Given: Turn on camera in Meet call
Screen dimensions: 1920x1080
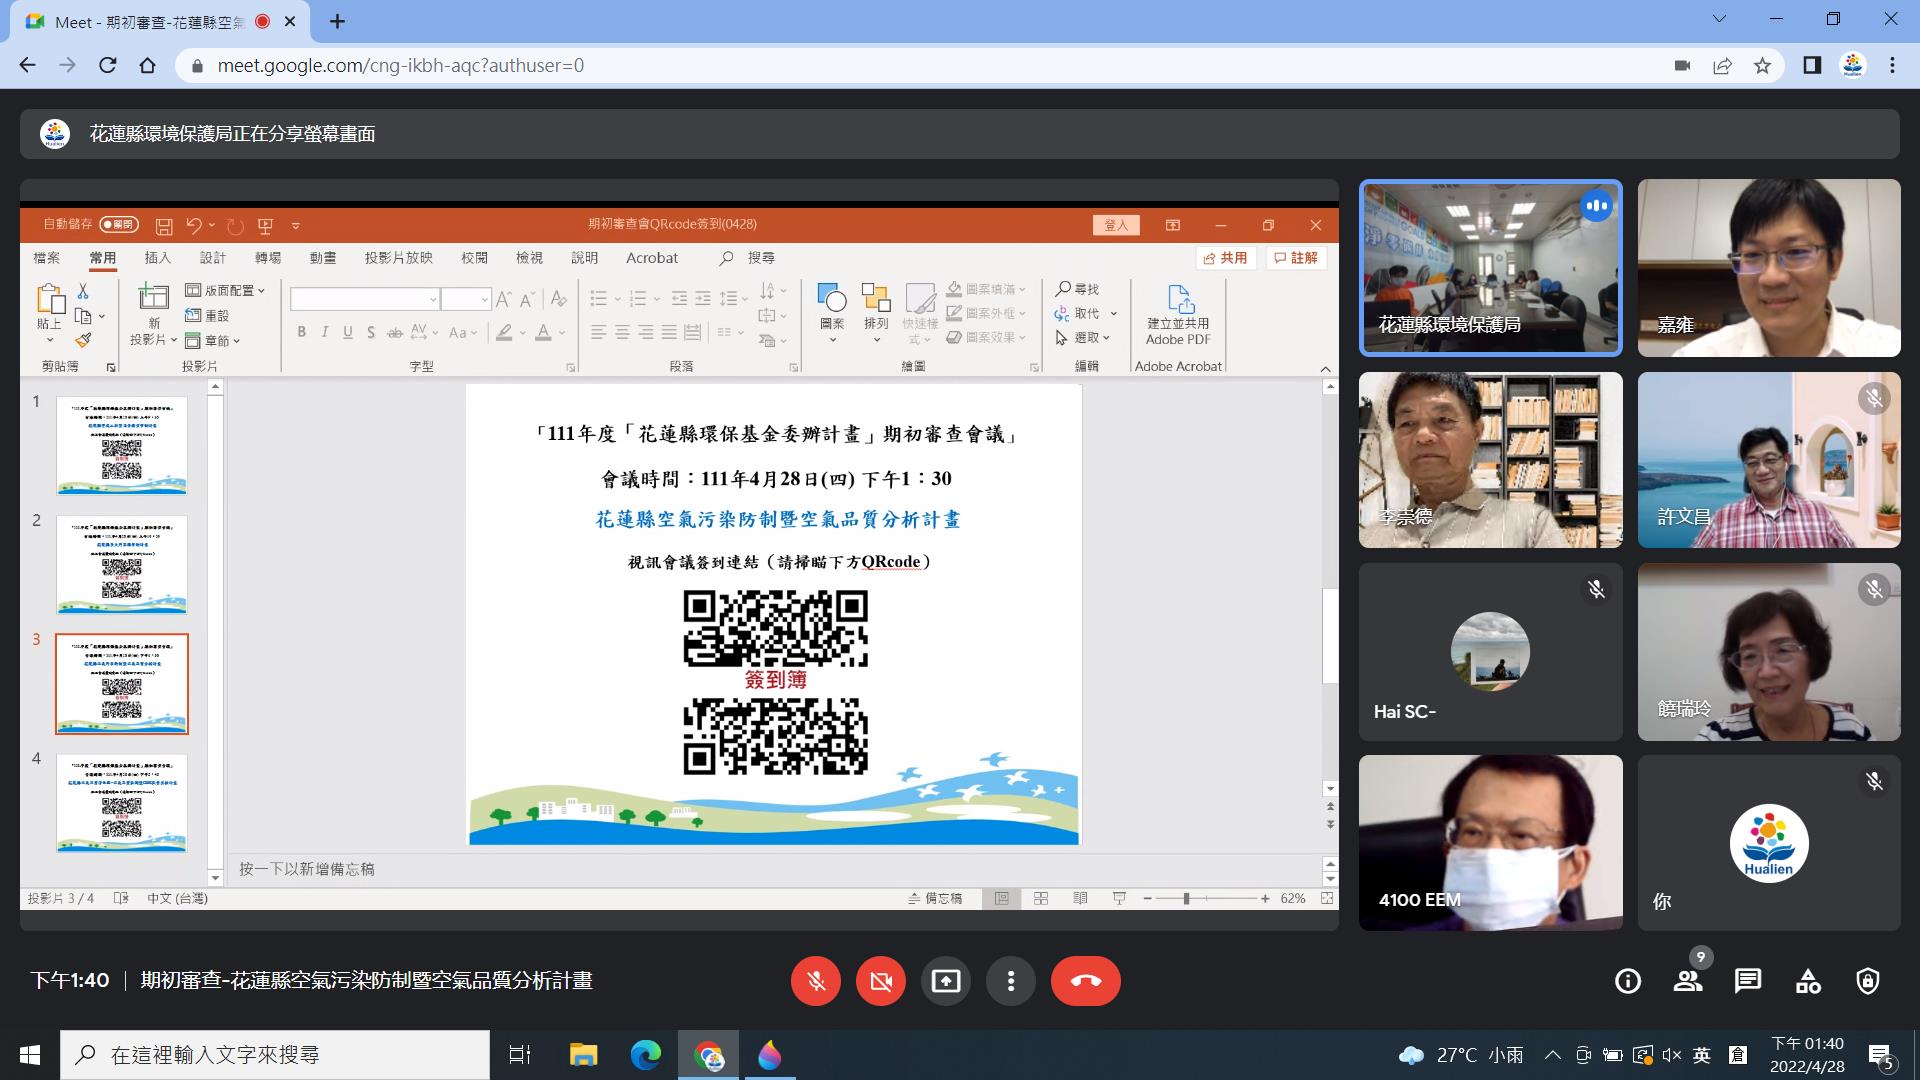Looking at the screenshot, I should 881,981.
